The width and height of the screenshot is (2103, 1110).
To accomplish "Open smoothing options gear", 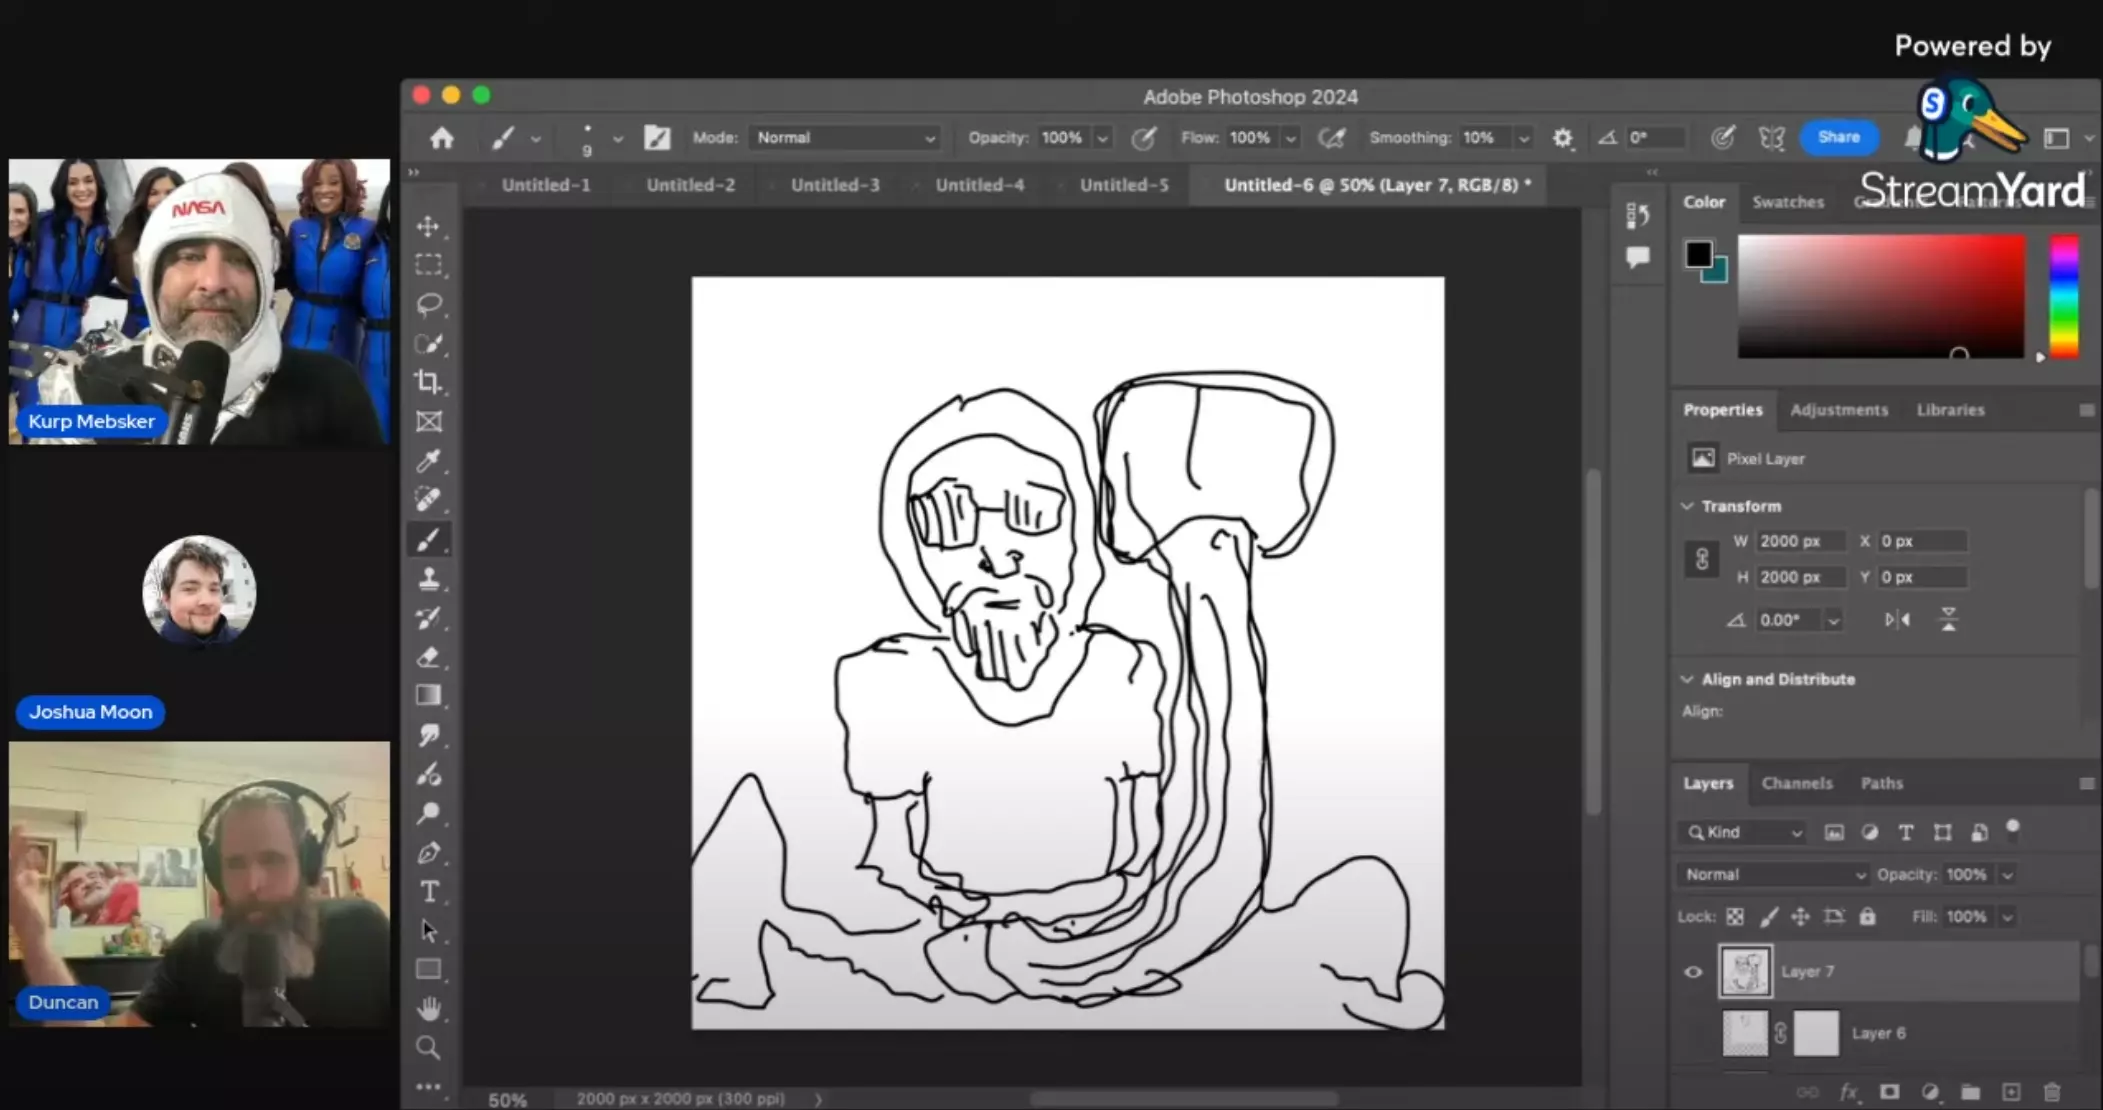I will click(1563, 138).
